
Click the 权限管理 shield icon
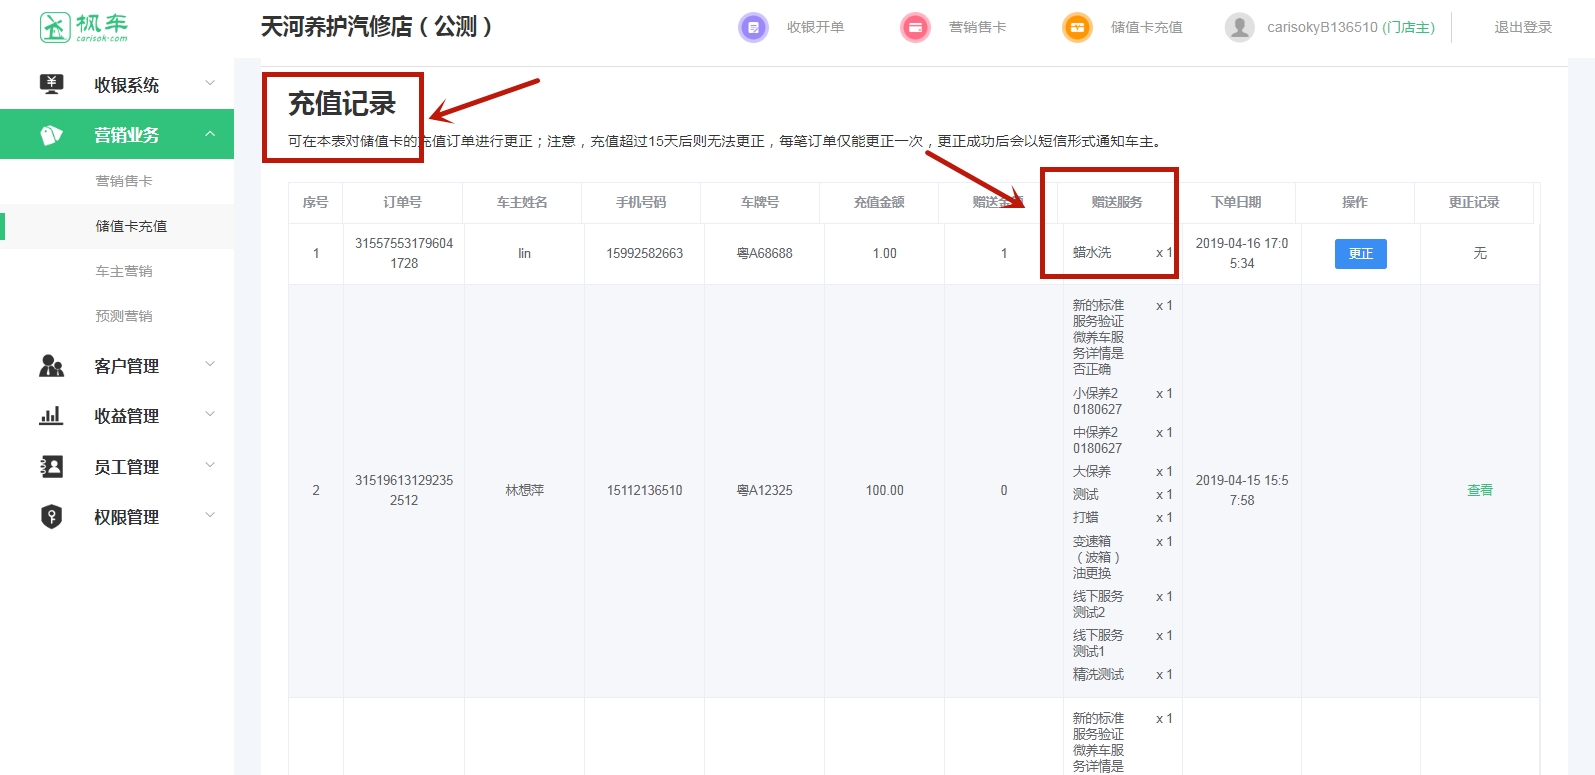point(51,517)
